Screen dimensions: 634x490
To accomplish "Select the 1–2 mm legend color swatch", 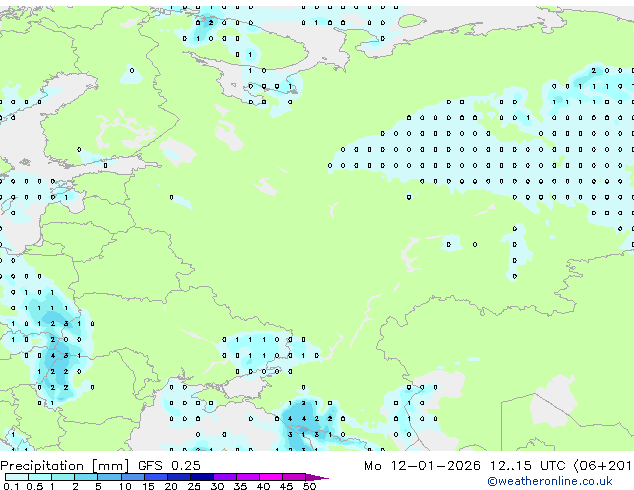I will 63,477.
